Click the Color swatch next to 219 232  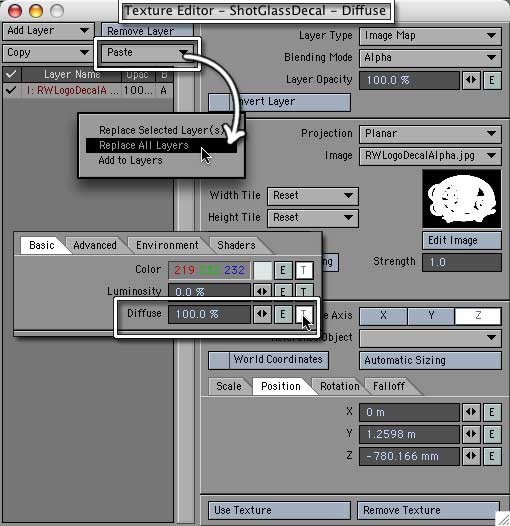coord(263,270)
